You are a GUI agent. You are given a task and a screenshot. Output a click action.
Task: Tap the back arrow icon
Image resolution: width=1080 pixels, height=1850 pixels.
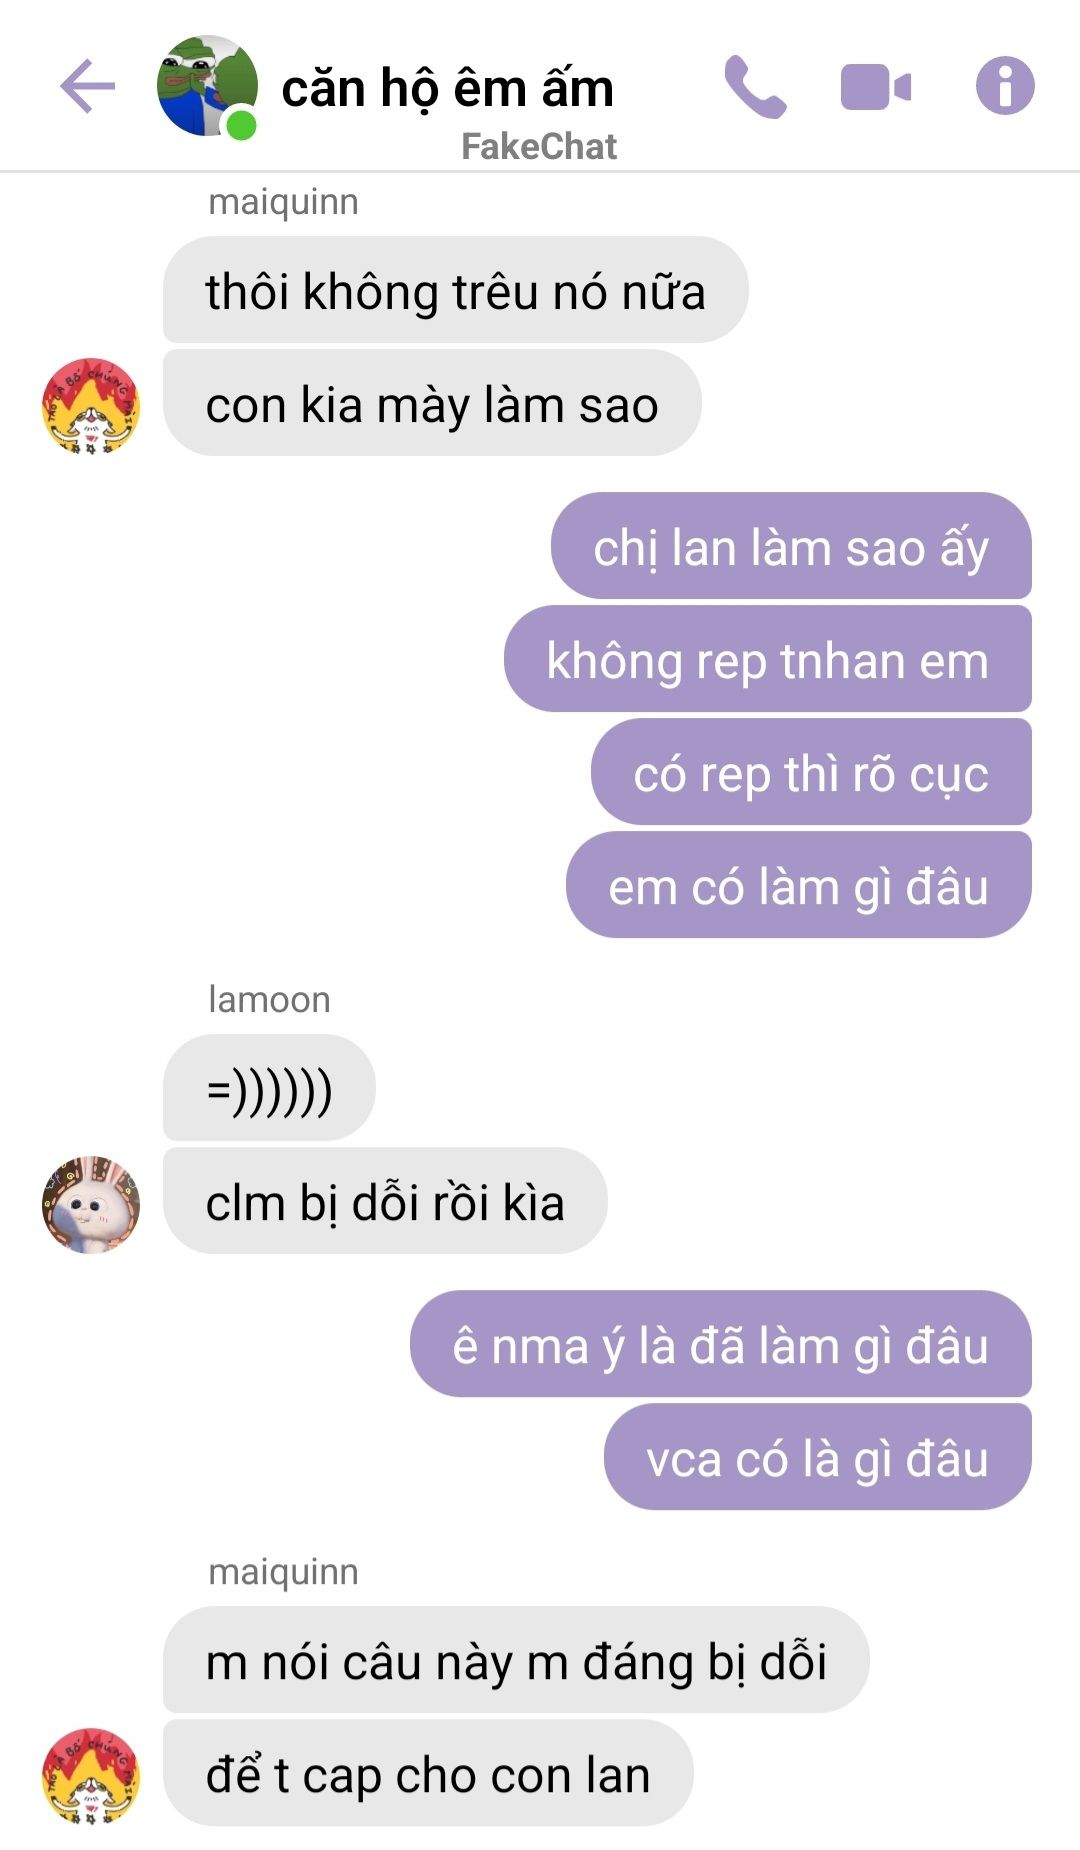pyautogui.click(x=88, y=86)
